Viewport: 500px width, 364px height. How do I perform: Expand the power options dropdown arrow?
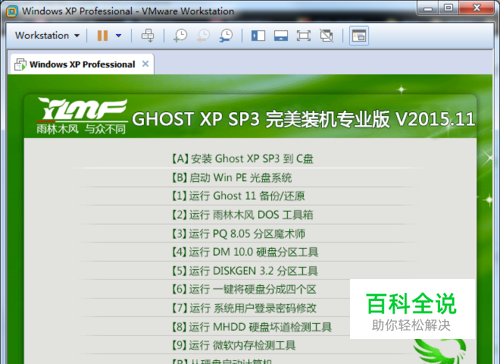point(118,35)
